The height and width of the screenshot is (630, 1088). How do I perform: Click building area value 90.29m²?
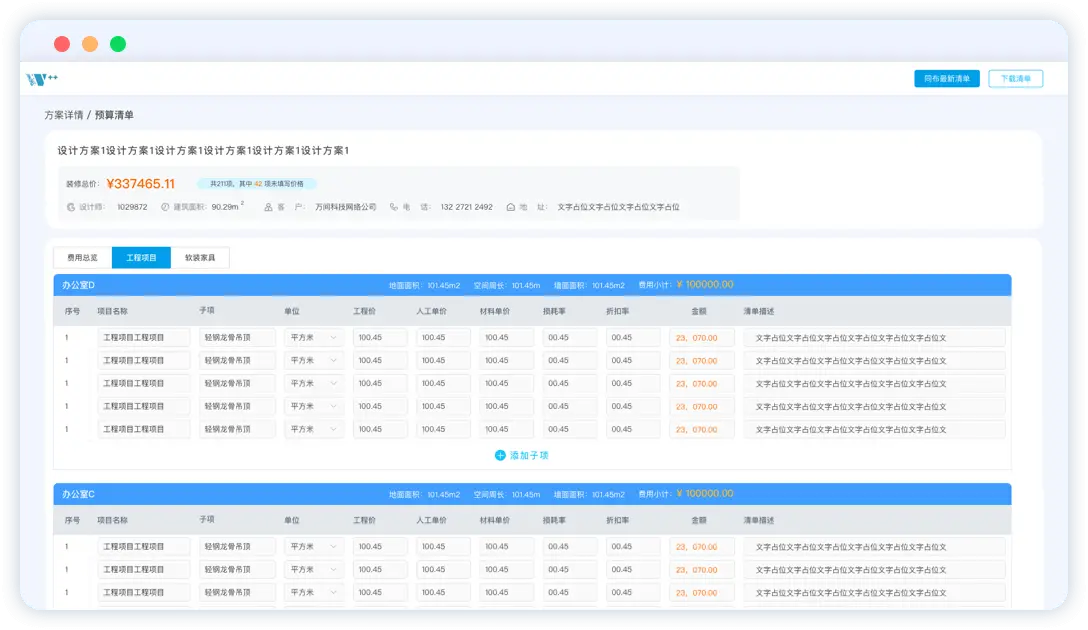pyautogui.click(x=228, y=206)
